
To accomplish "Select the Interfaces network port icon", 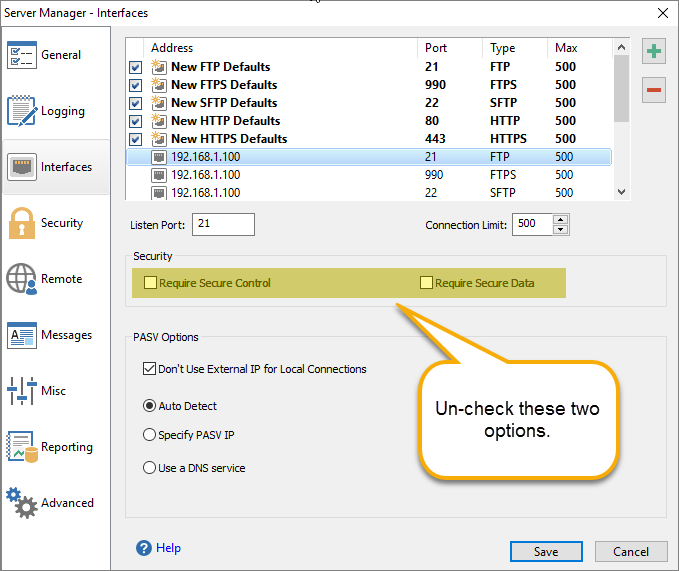I will click(22, 167).
